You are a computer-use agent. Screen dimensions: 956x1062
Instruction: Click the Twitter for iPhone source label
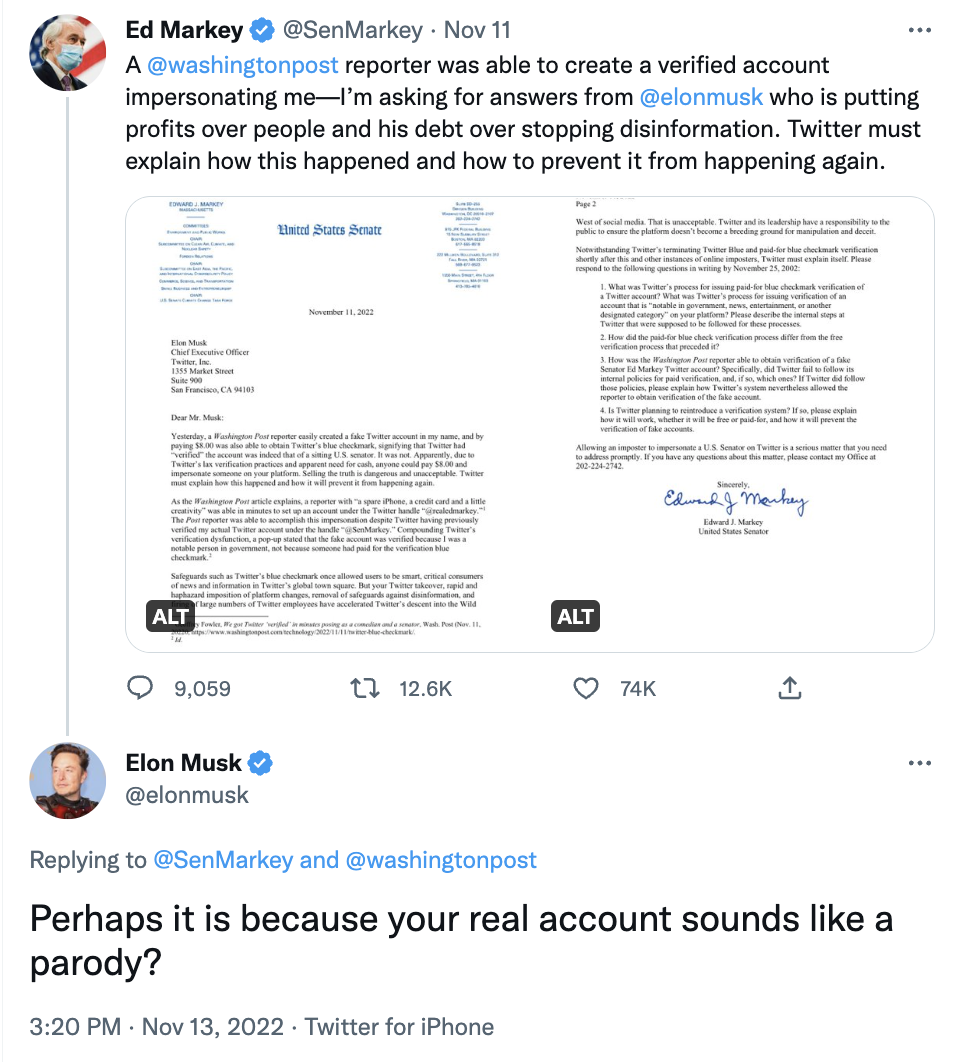click(399, 1027)
